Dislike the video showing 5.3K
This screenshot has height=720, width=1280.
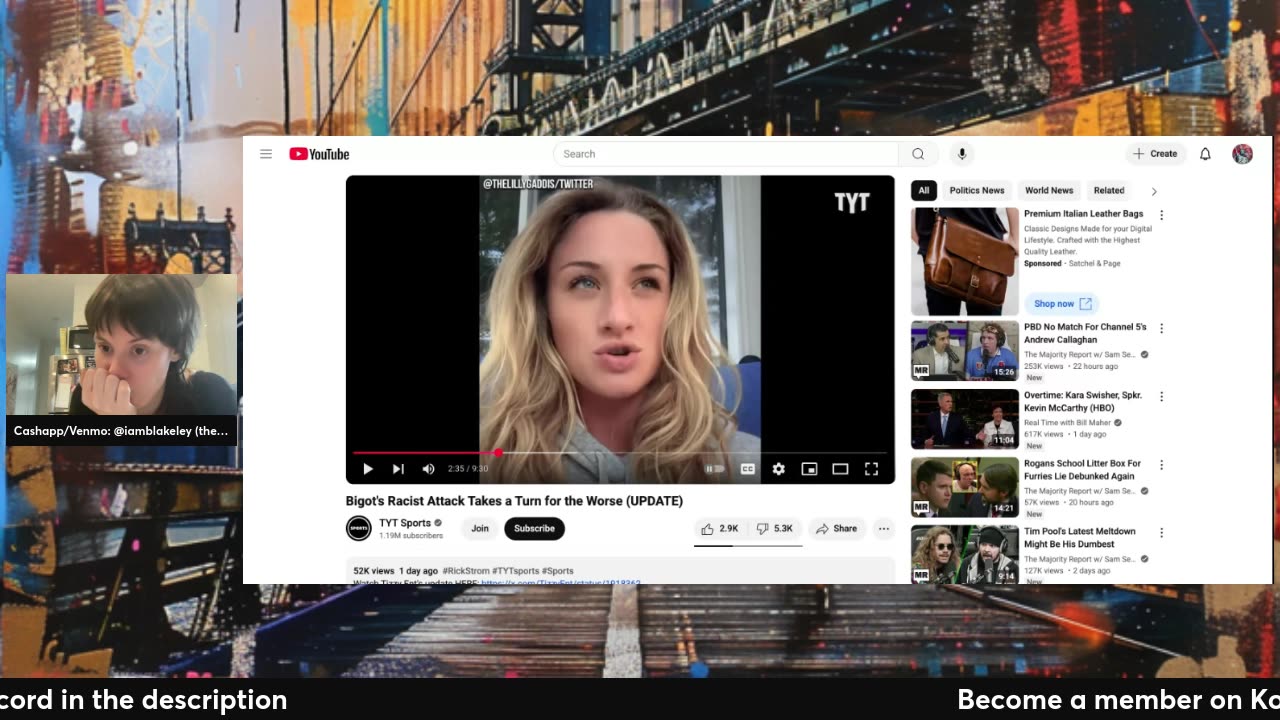tap(774, 529)
